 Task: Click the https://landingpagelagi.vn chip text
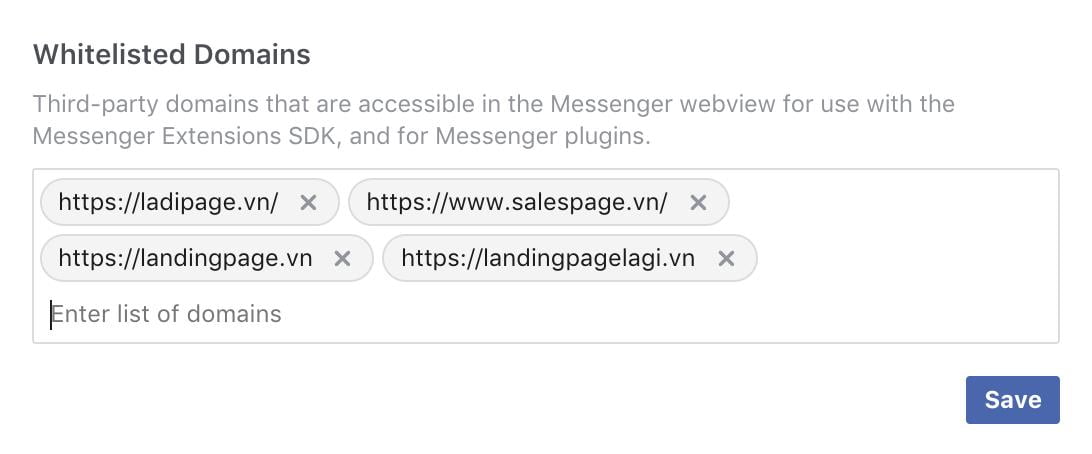click(547, 259)
